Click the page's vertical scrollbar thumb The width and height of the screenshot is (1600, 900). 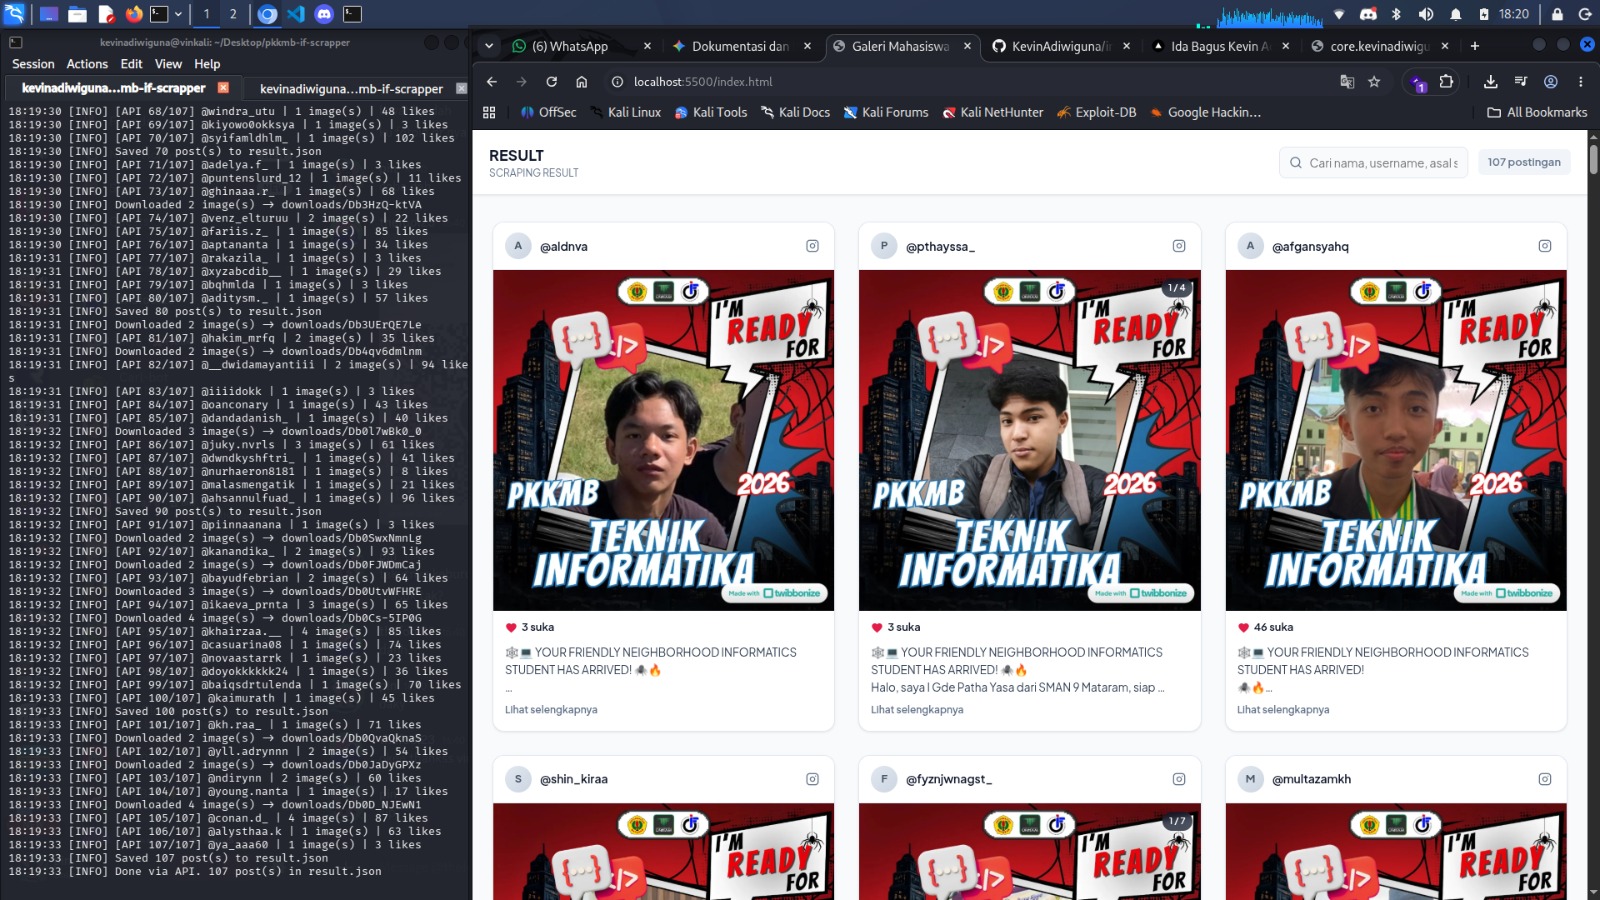(x=1593, y=160)
